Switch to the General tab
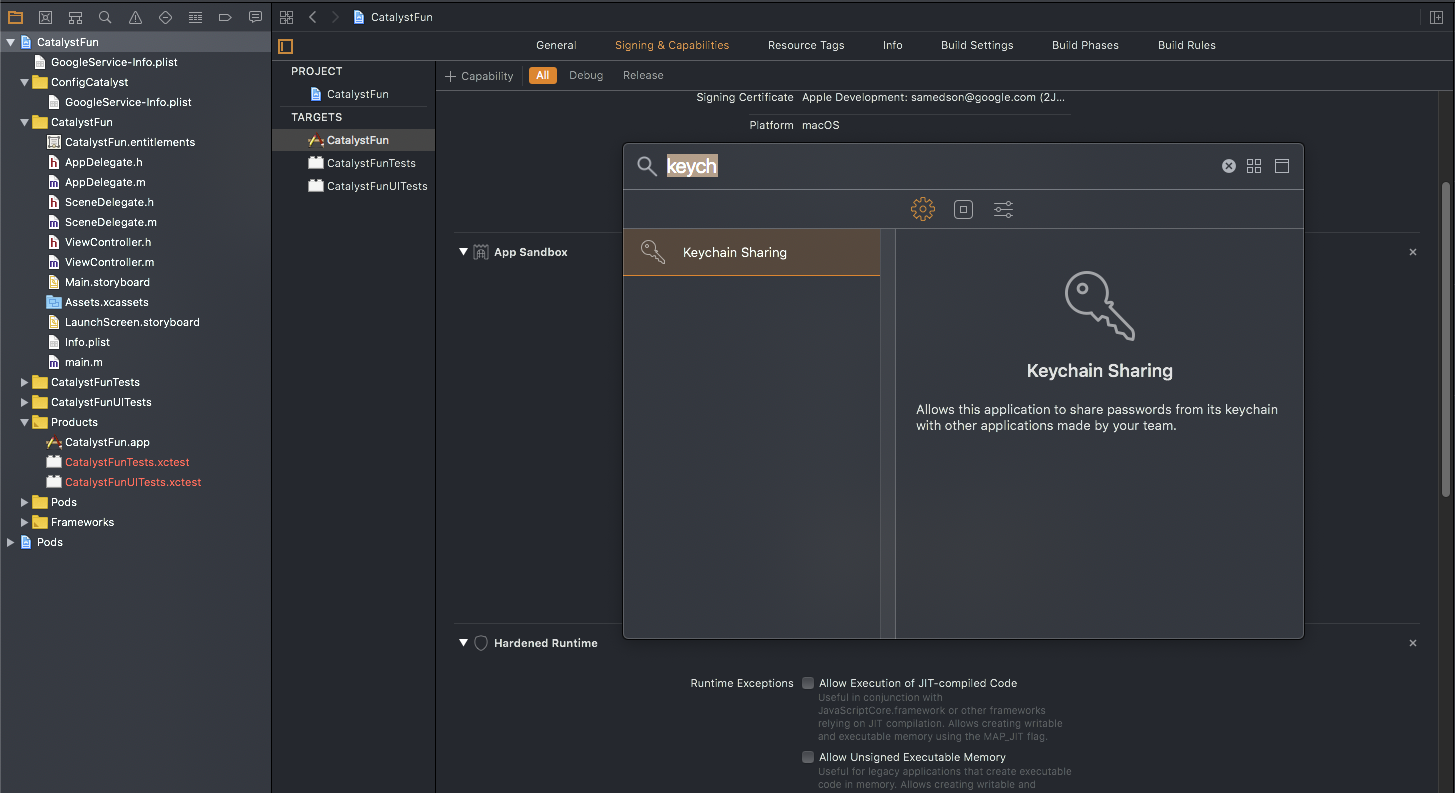This screenshot has width=1455, height=793. (556, 45)
